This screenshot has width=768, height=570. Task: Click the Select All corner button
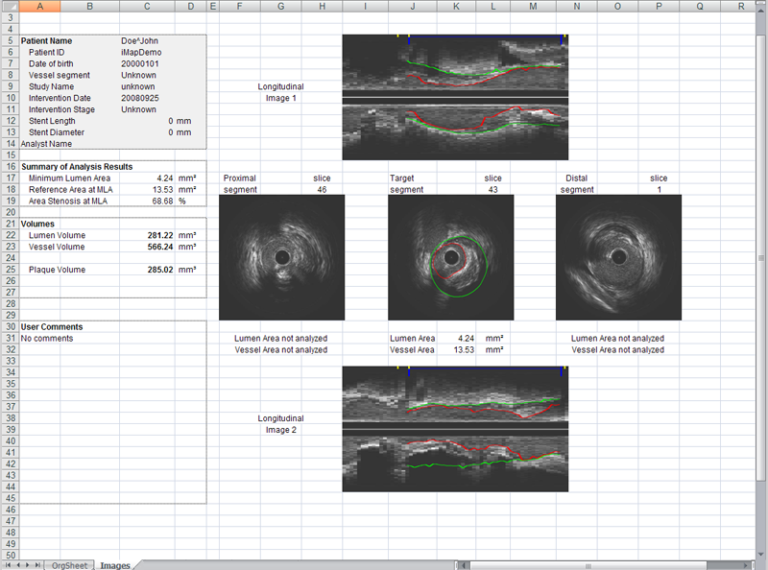[x=8, y=6]
